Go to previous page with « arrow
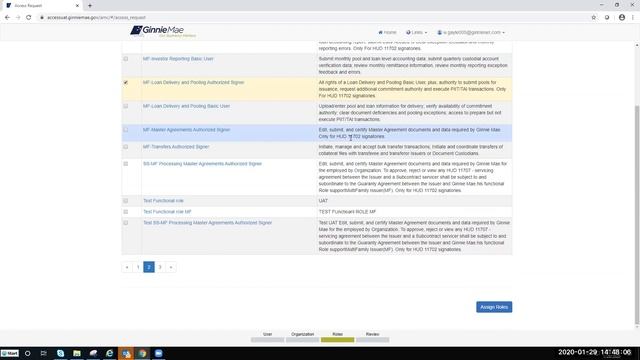 [127, 267]
